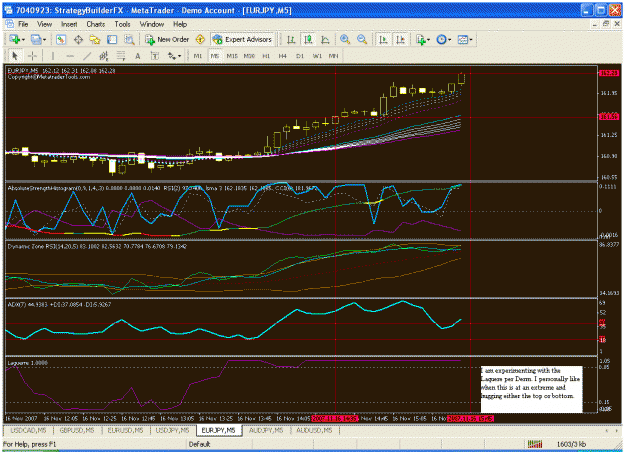Open the Charts menu
The height and width of the screenshot is (452, 625).
coord(96,24)
